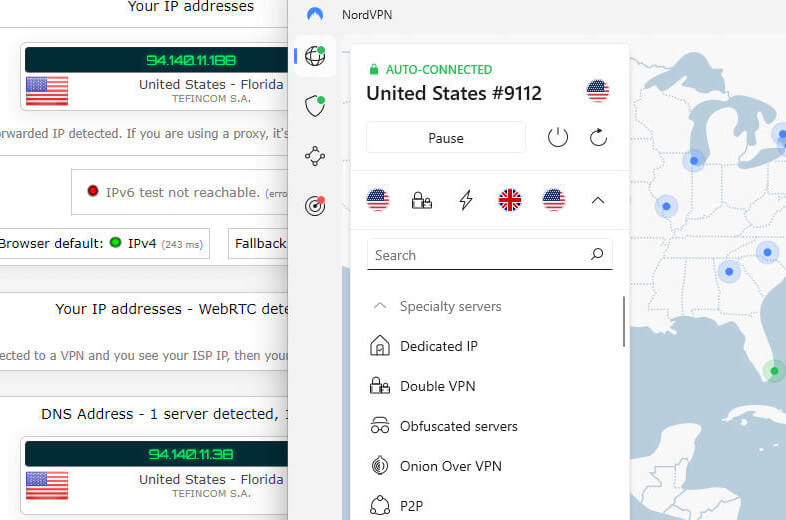Image resolution: width=786 pixels, height=520 pixels.
Task: Open the Threat Protection shield tab
Action: pyautogui.click(x=315, y=106)
